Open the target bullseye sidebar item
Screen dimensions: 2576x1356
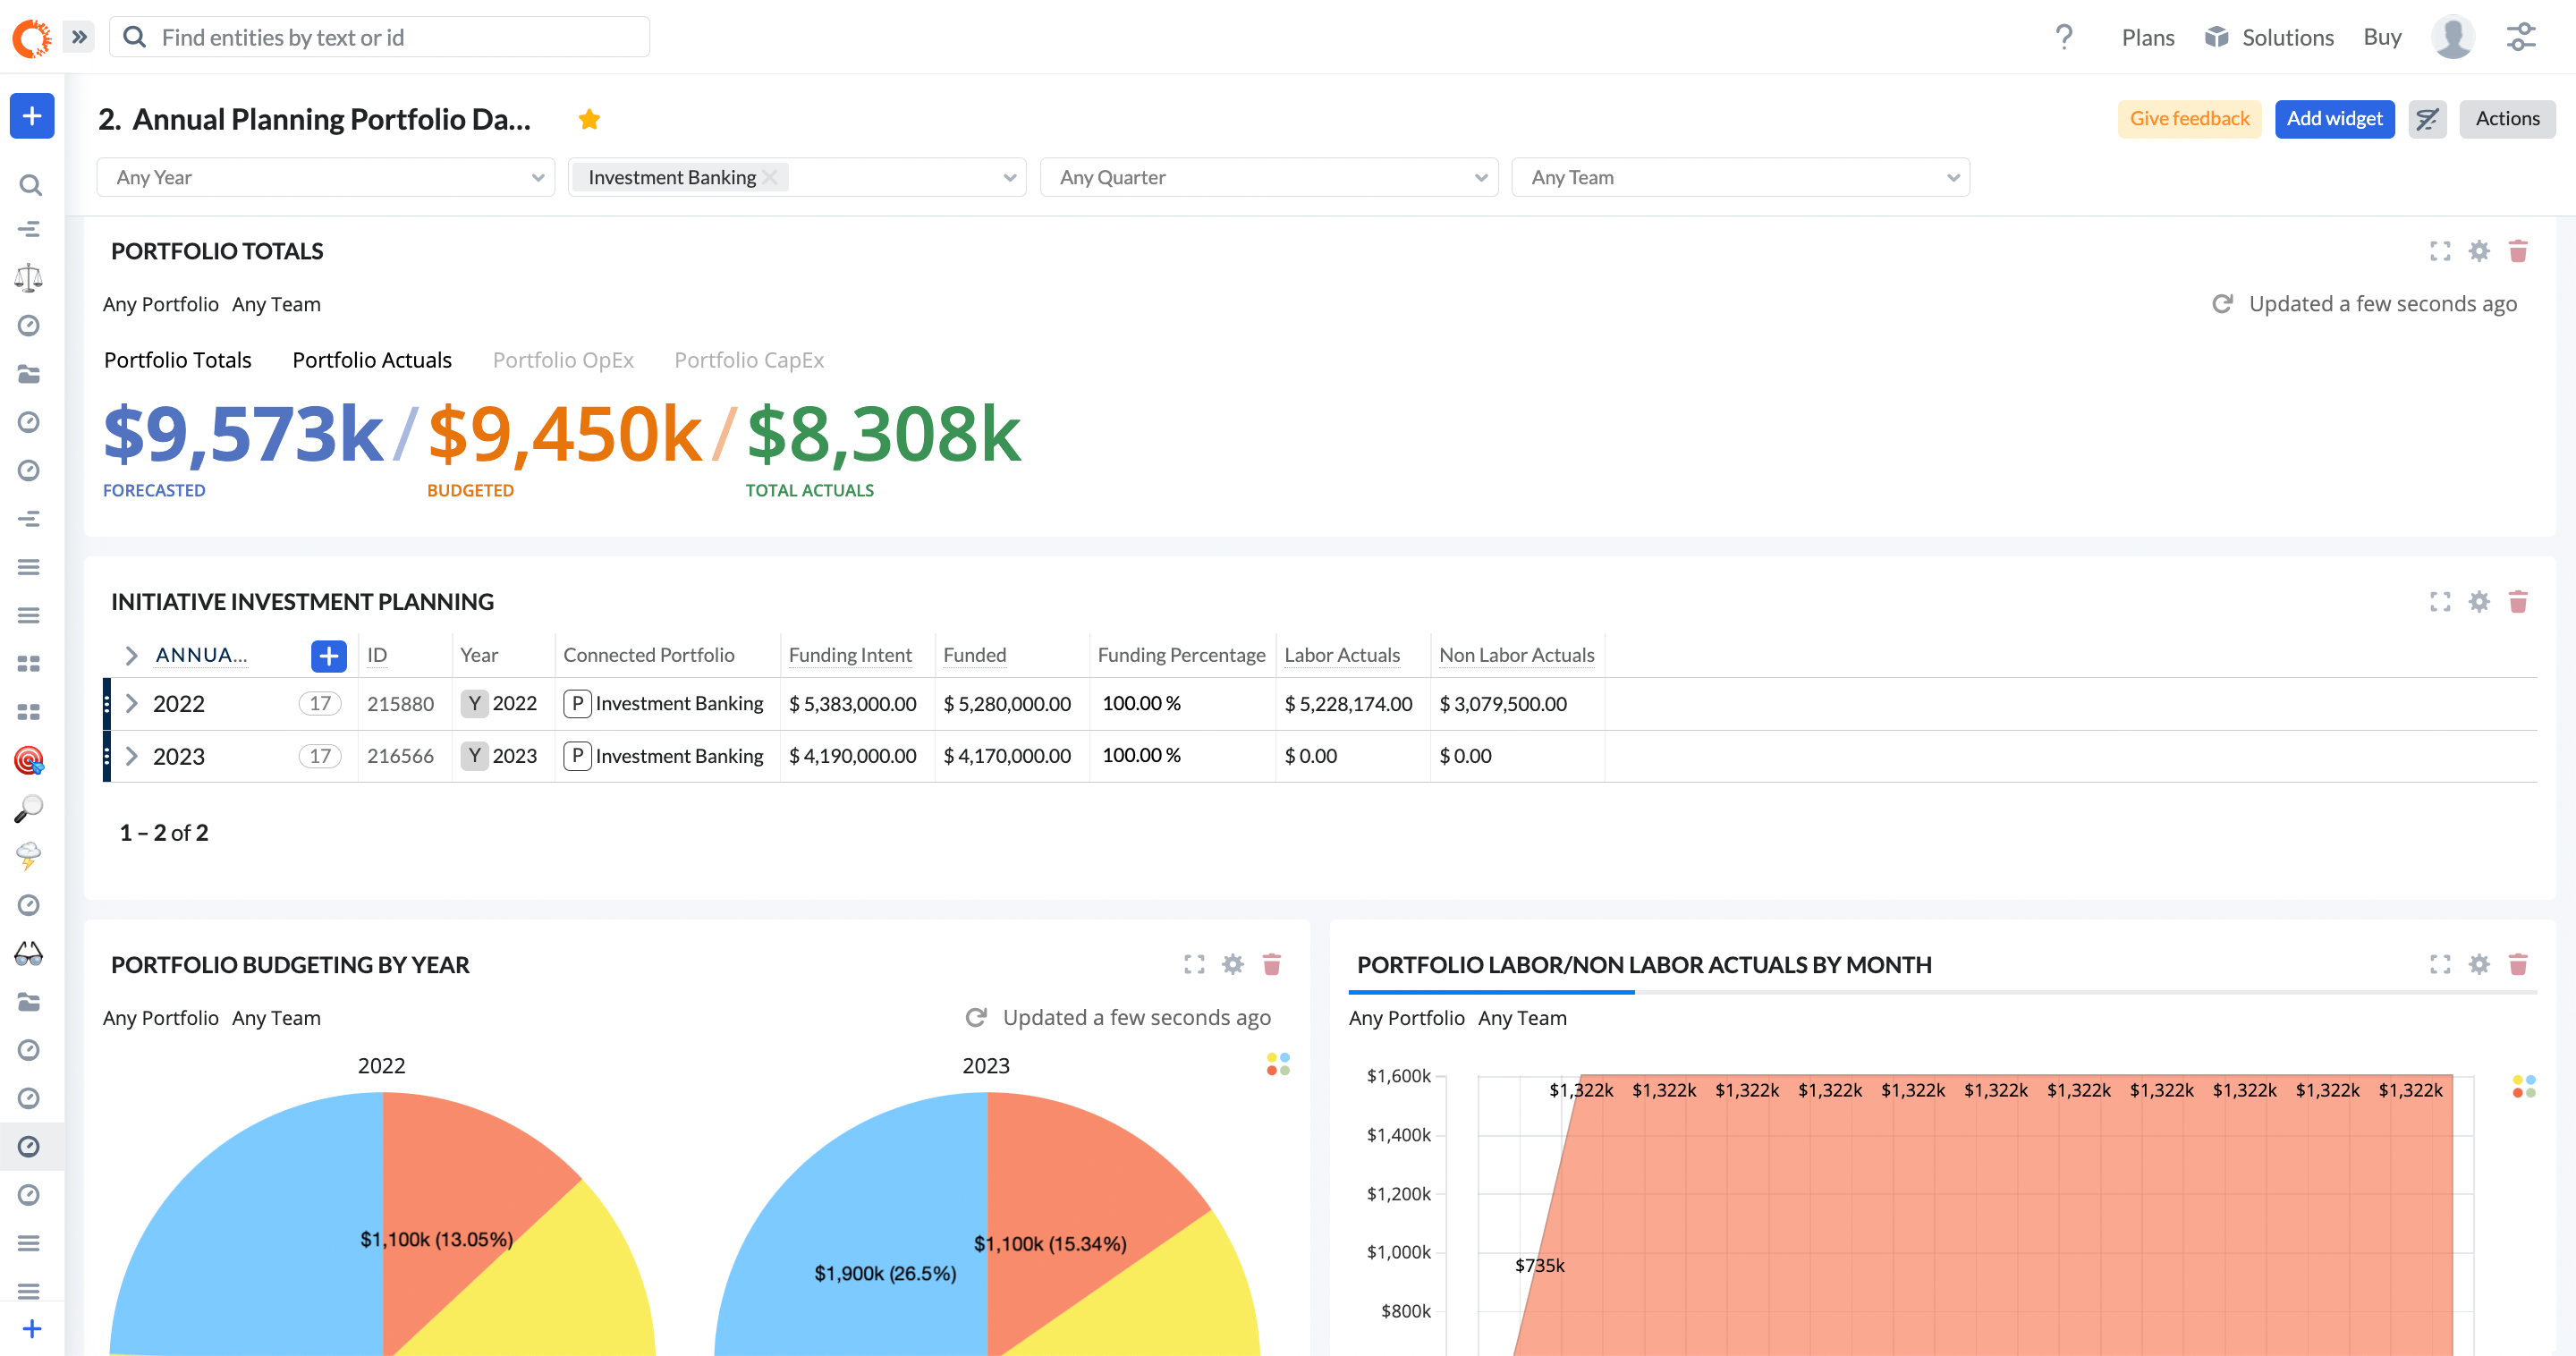coord(29,760)
